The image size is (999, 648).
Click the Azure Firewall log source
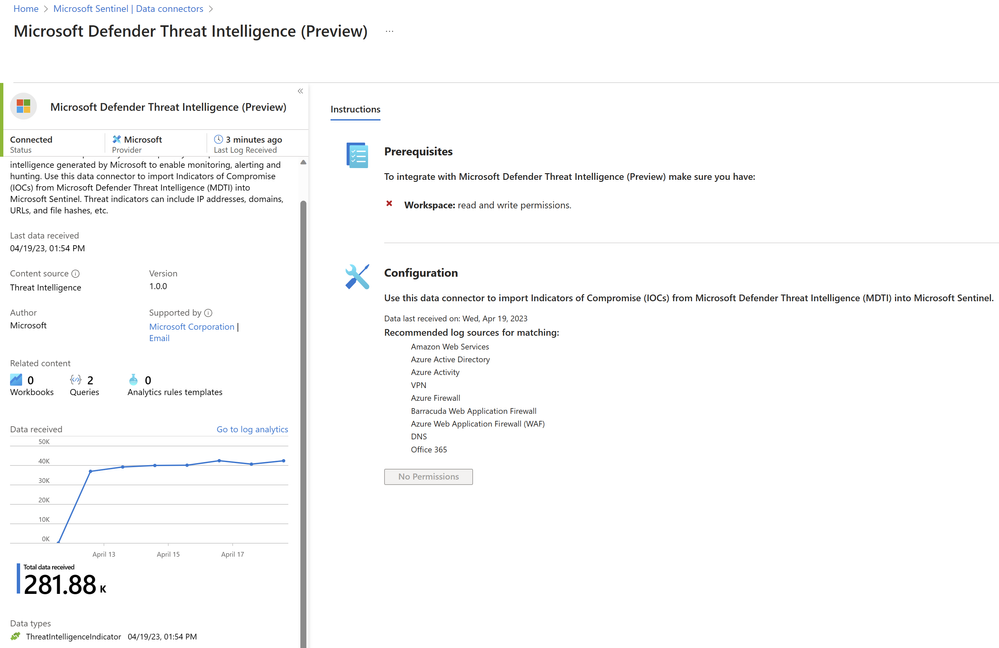[435, 398]
